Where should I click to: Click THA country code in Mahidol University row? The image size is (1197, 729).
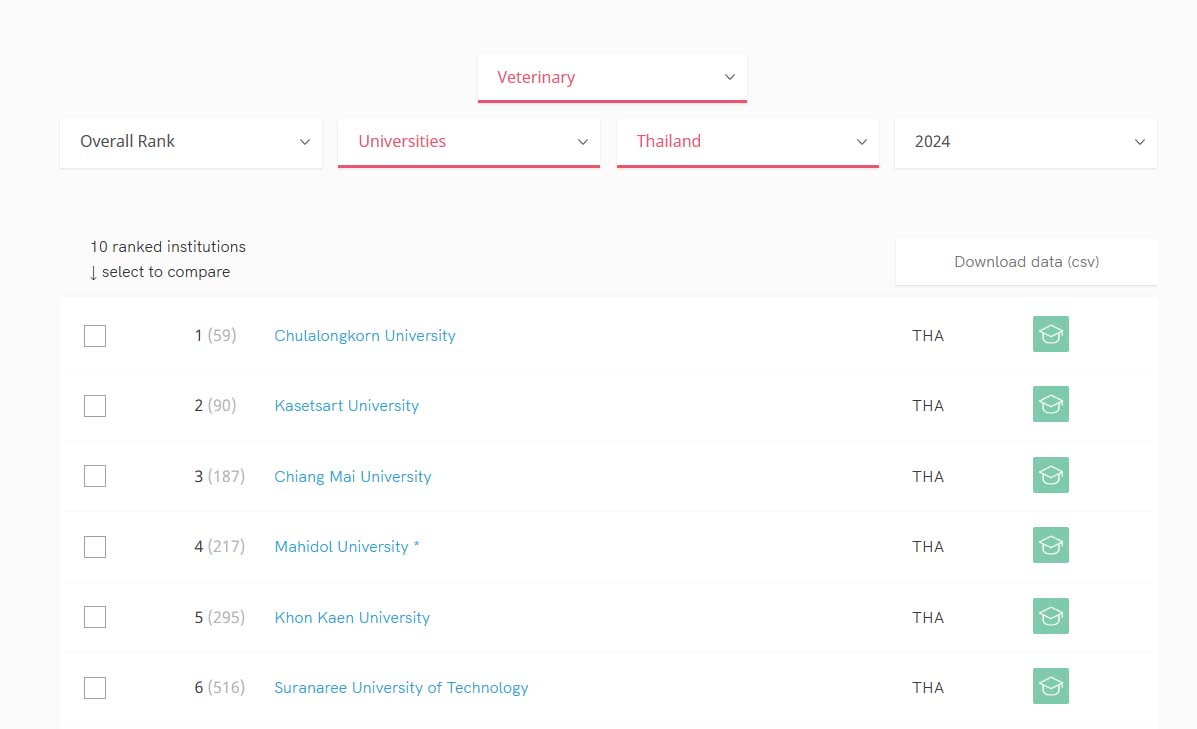tap(928, 547)
